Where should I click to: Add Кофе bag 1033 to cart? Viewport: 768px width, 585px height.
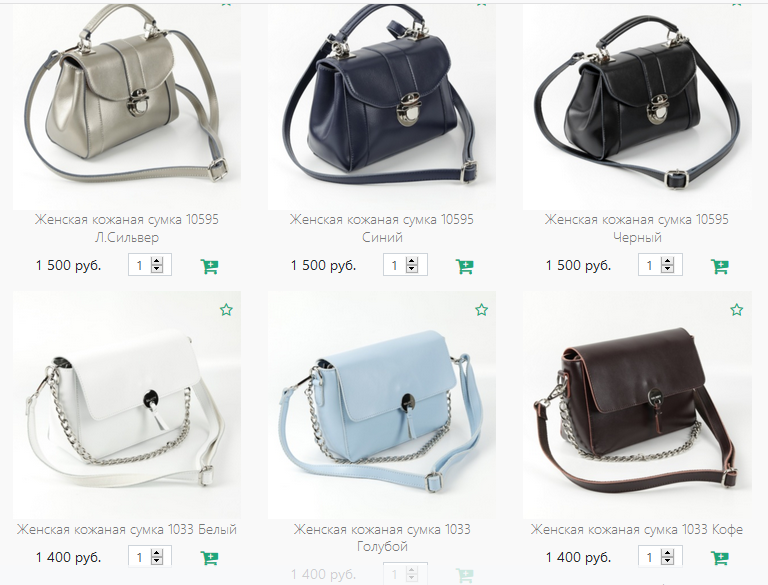click(x=720, y=558)
